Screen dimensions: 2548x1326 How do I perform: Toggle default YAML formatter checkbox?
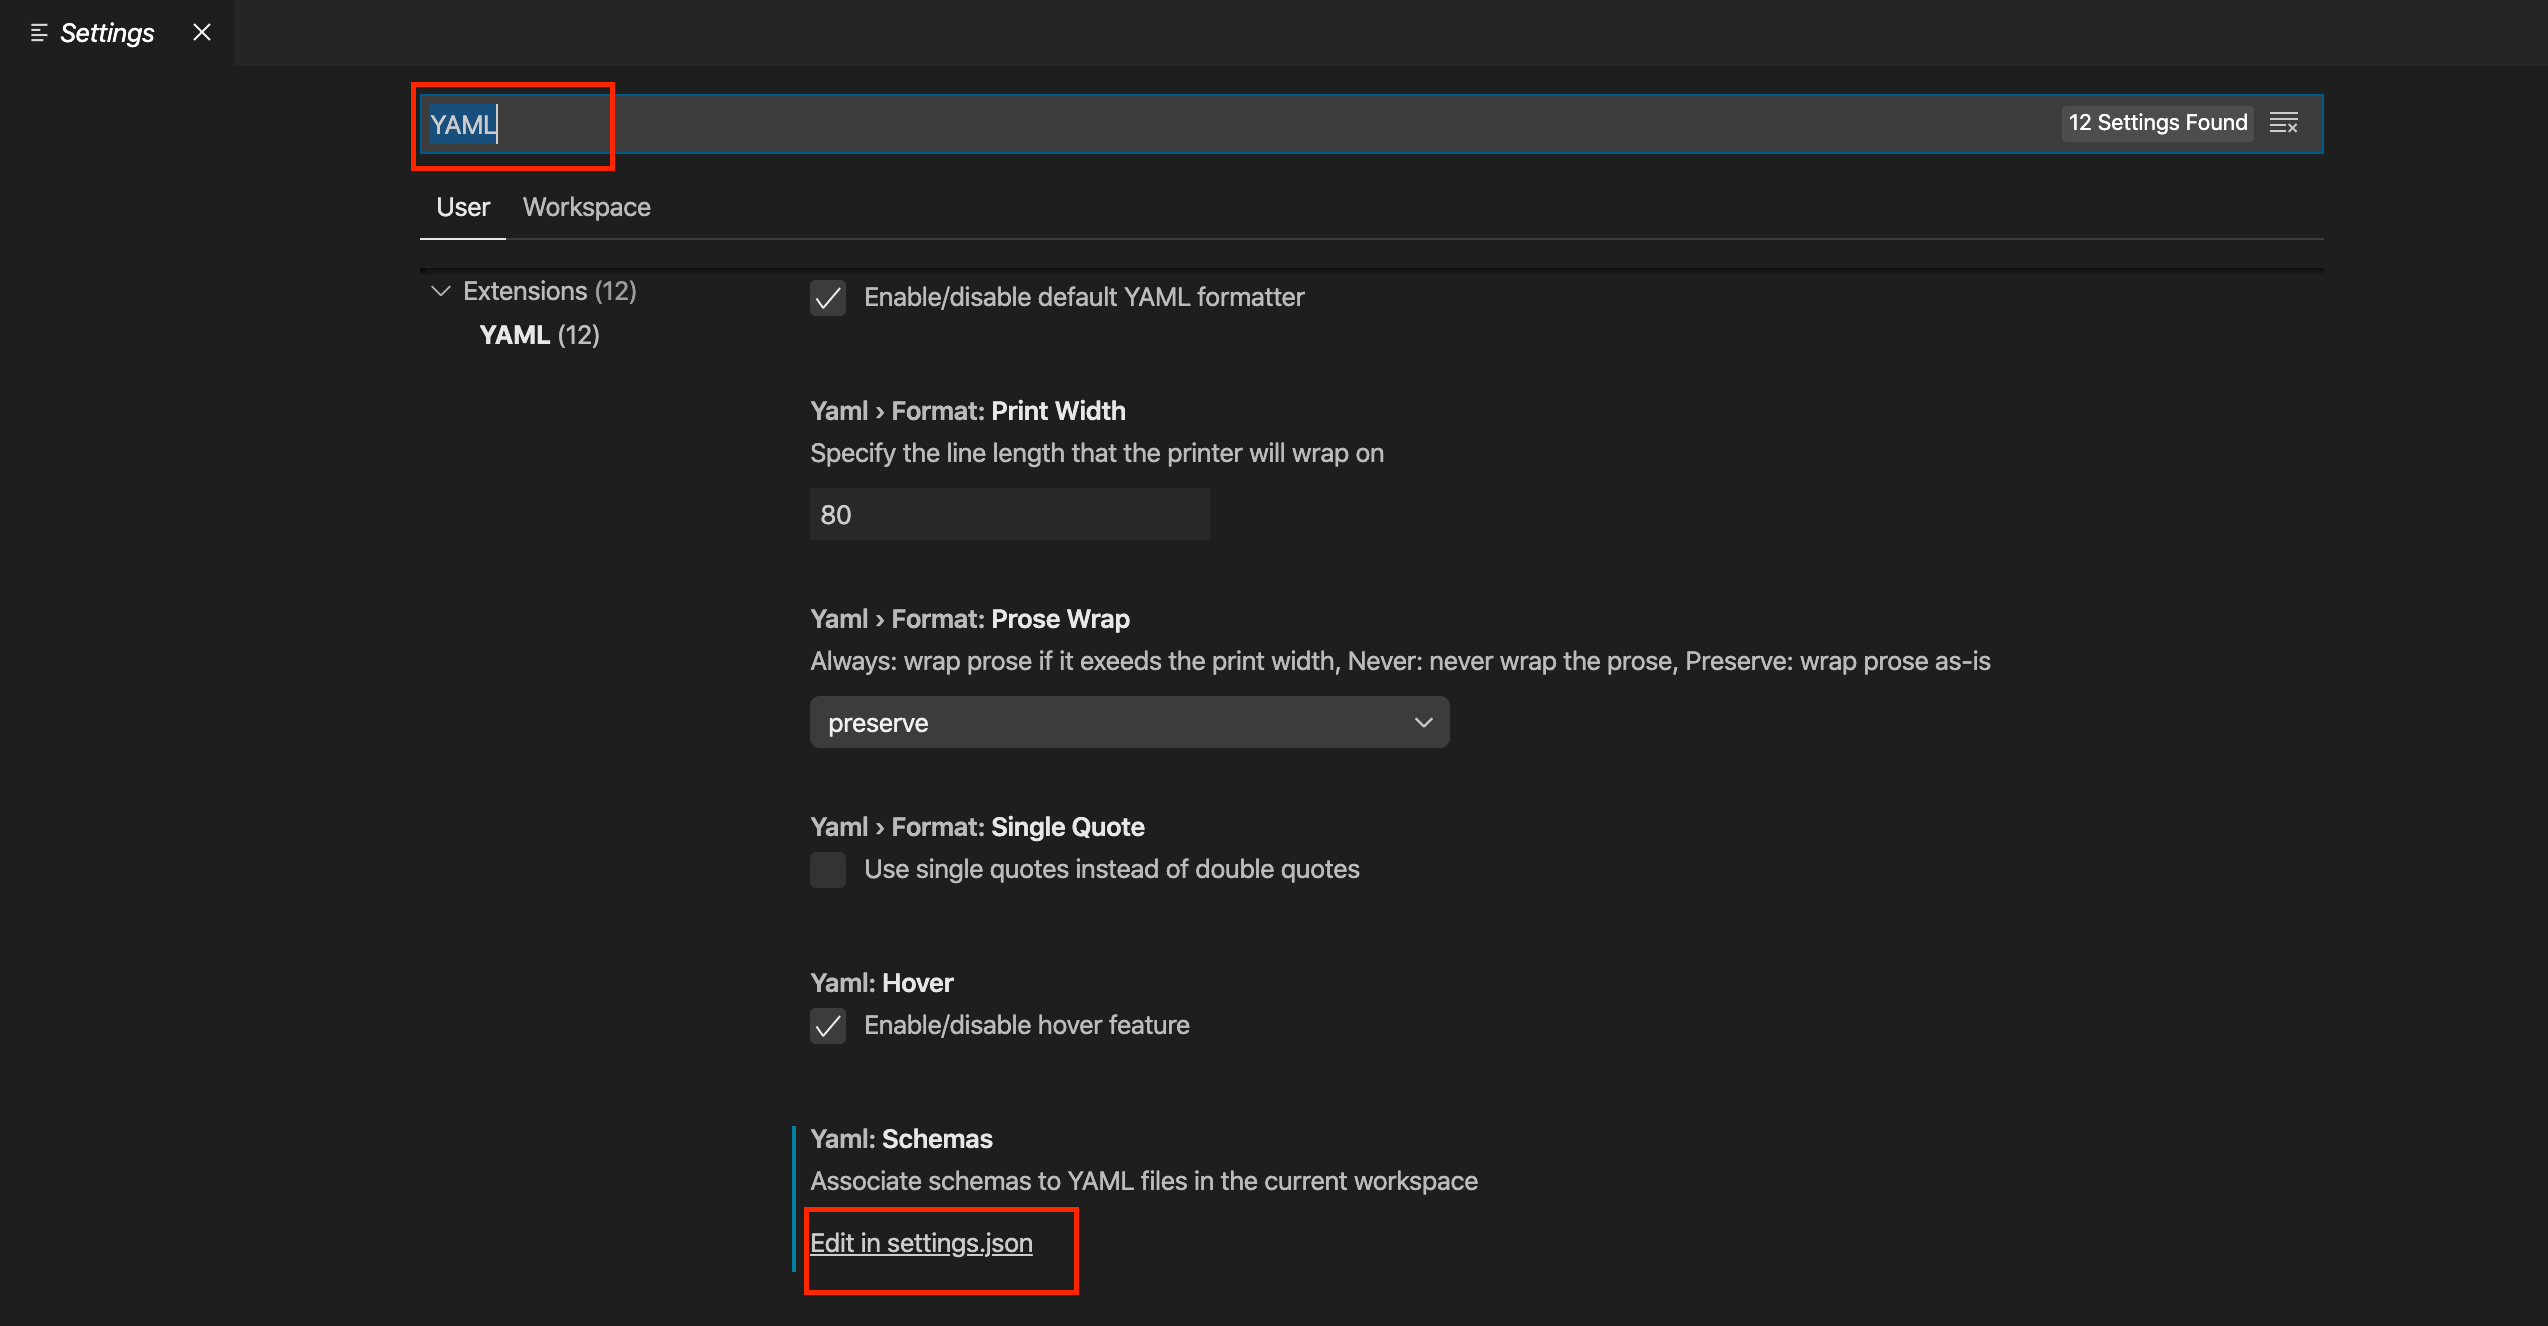coord(828,297)
